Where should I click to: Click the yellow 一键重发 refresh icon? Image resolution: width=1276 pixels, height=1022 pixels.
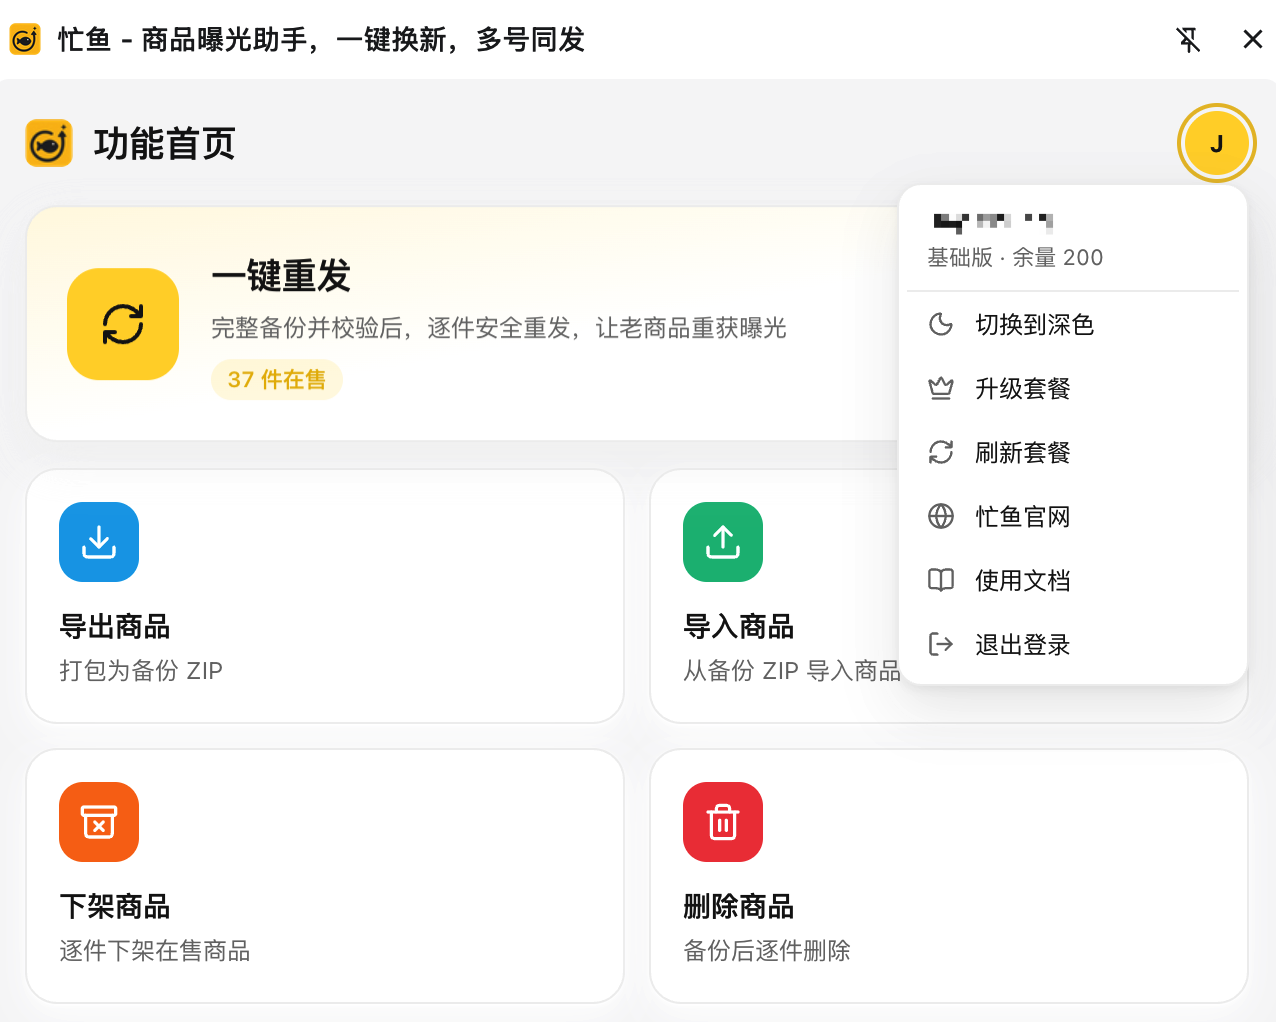(x=123, y=324)
